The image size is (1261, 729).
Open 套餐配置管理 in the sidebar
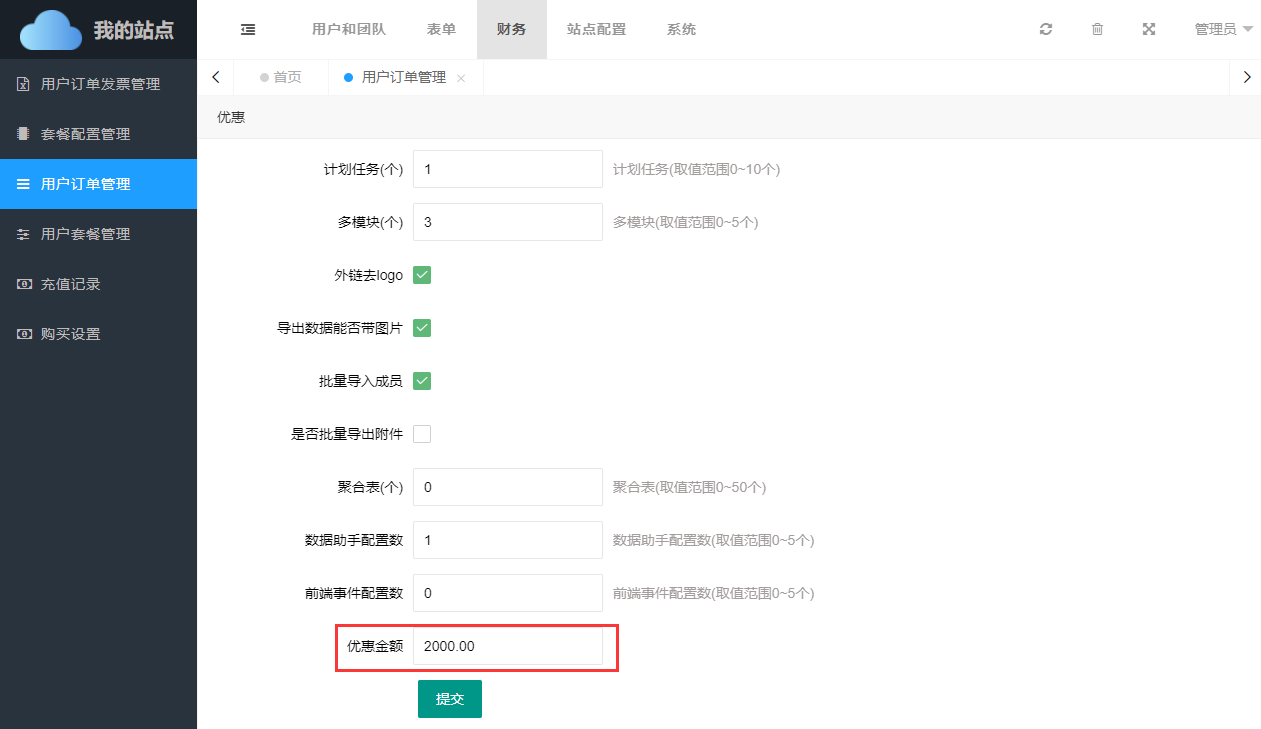(x=85, y=134)
